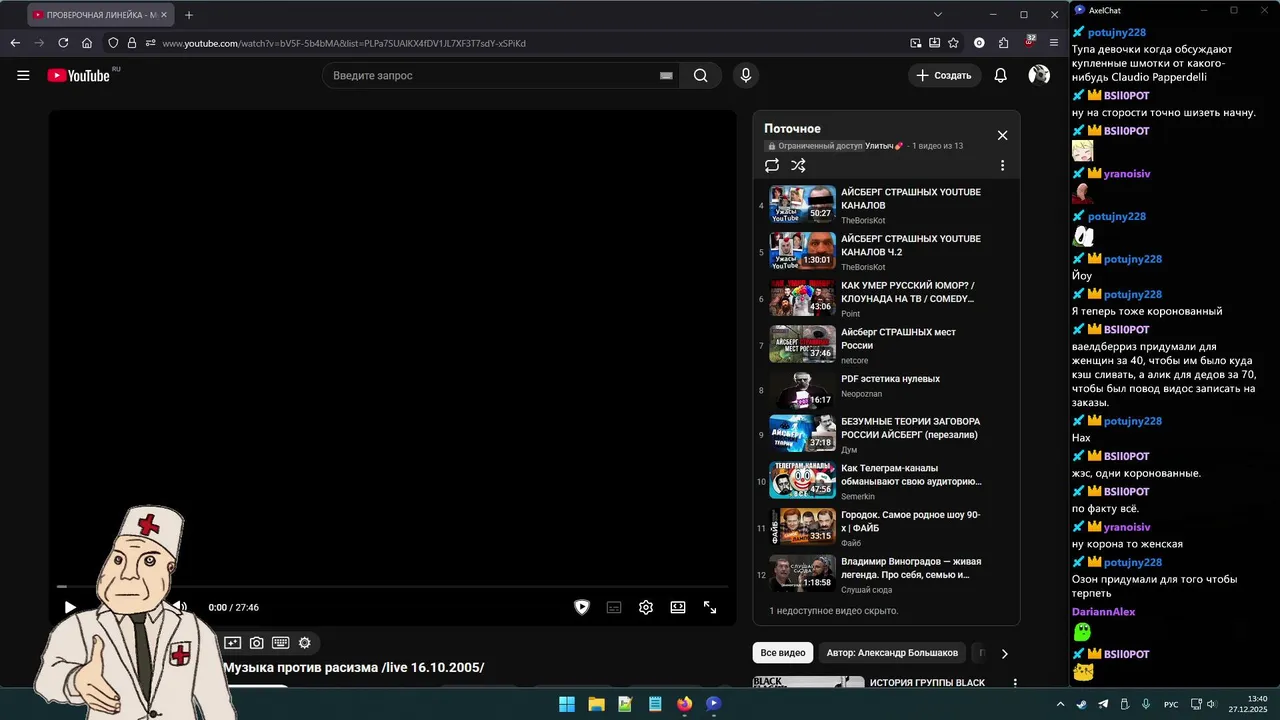This screenshot has width=1280, height=720.
Task: Open Городок. Самое родное шоу 90-х
Action: 887,528
